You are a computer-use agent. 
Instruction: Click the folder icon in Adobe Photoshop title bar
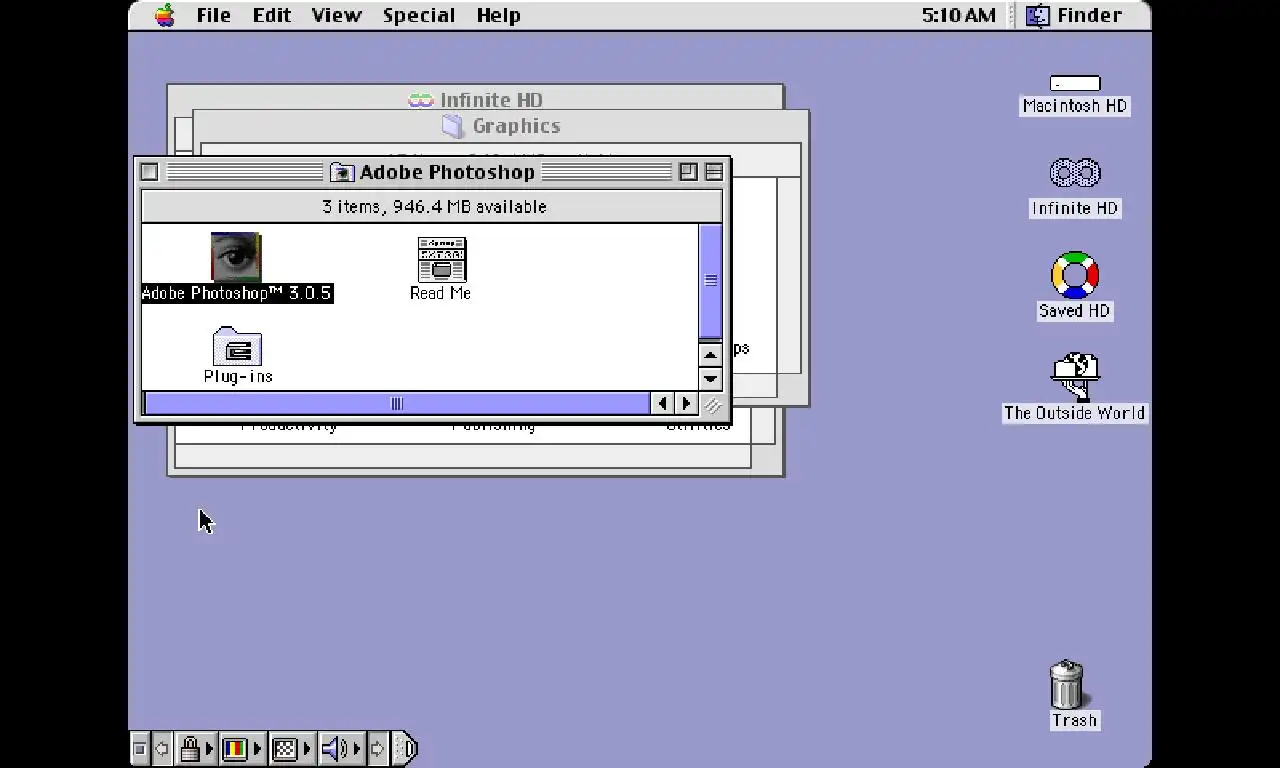click(342, 172)
